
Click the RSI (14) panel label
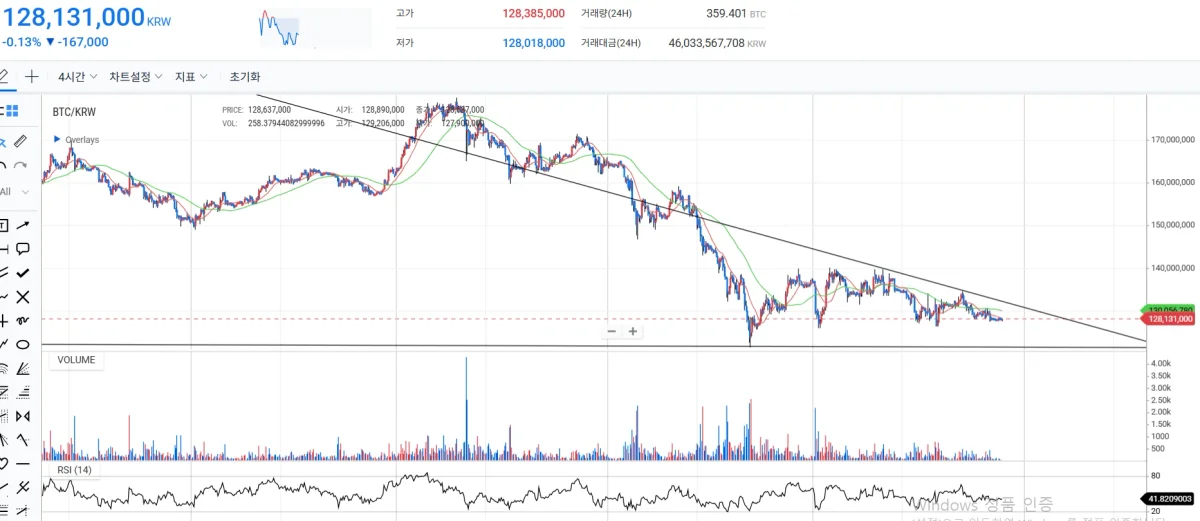(x=73, y=470)
